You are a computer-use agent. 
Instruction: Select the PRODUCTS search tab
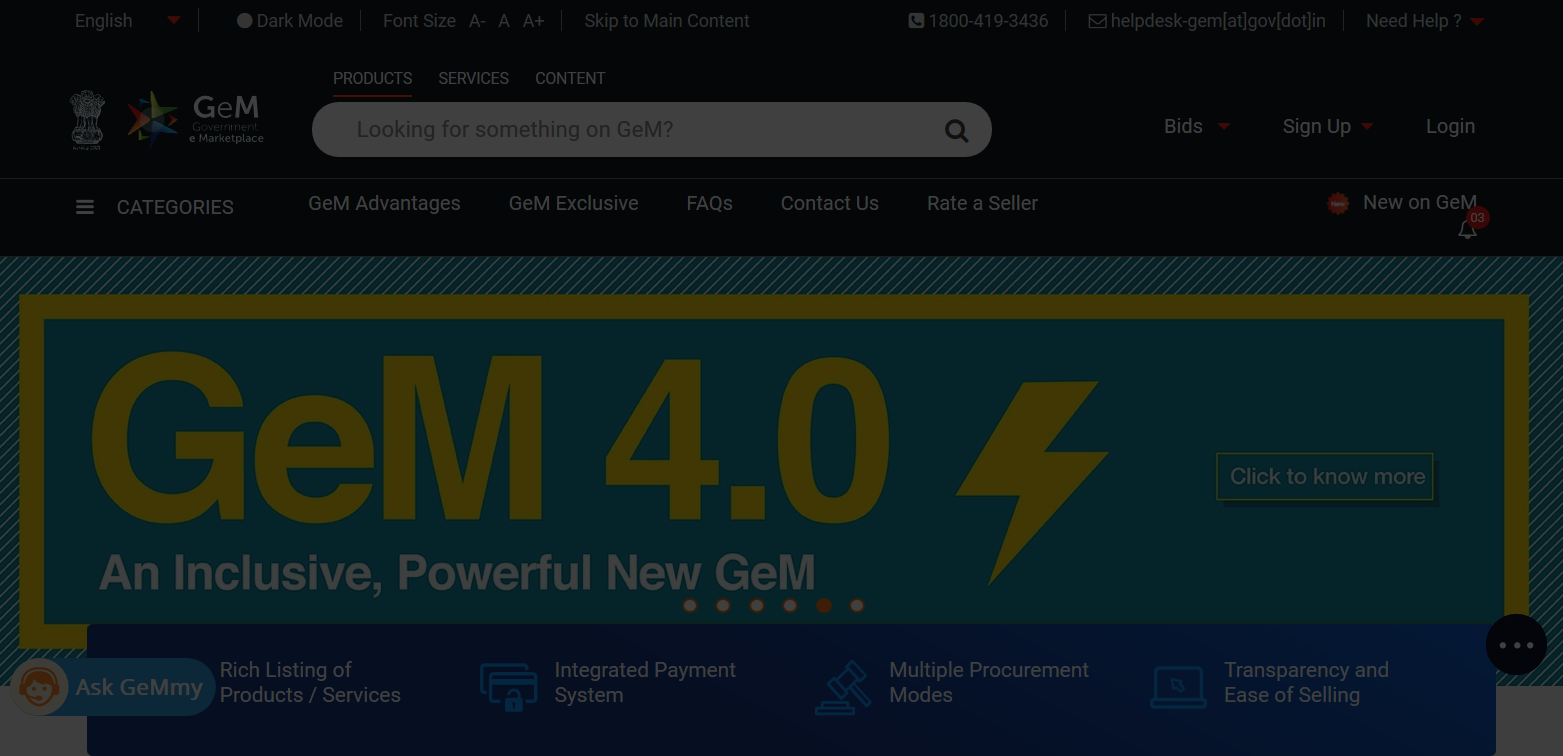tap(372, 78)
